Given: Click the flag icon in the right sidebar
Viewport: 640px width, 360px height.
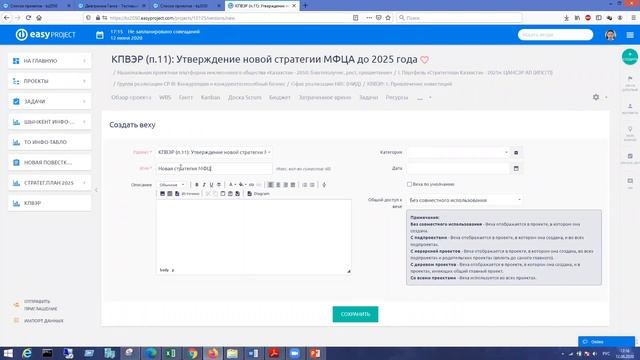Looking at the screenshot, I should click(630, 78).
